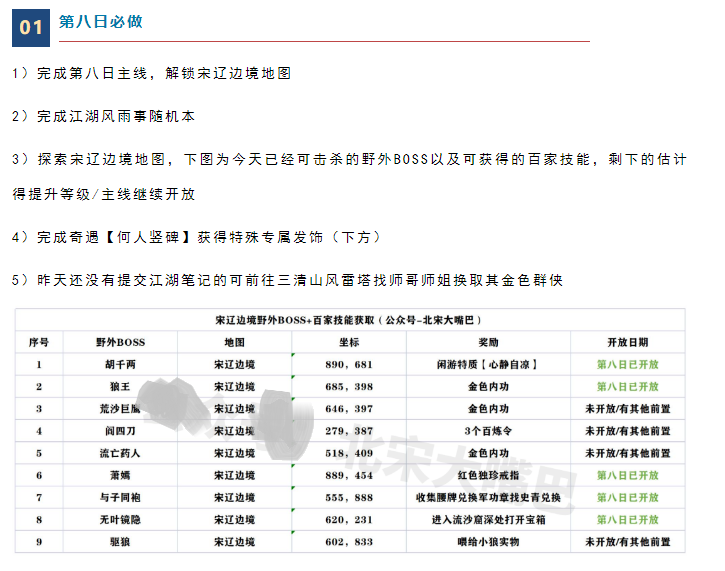Image resolution: width=725 pixels, height=571 pixels.
Task: Click serial number "6" in 萧嫣 row
Action: click(39, 475)
